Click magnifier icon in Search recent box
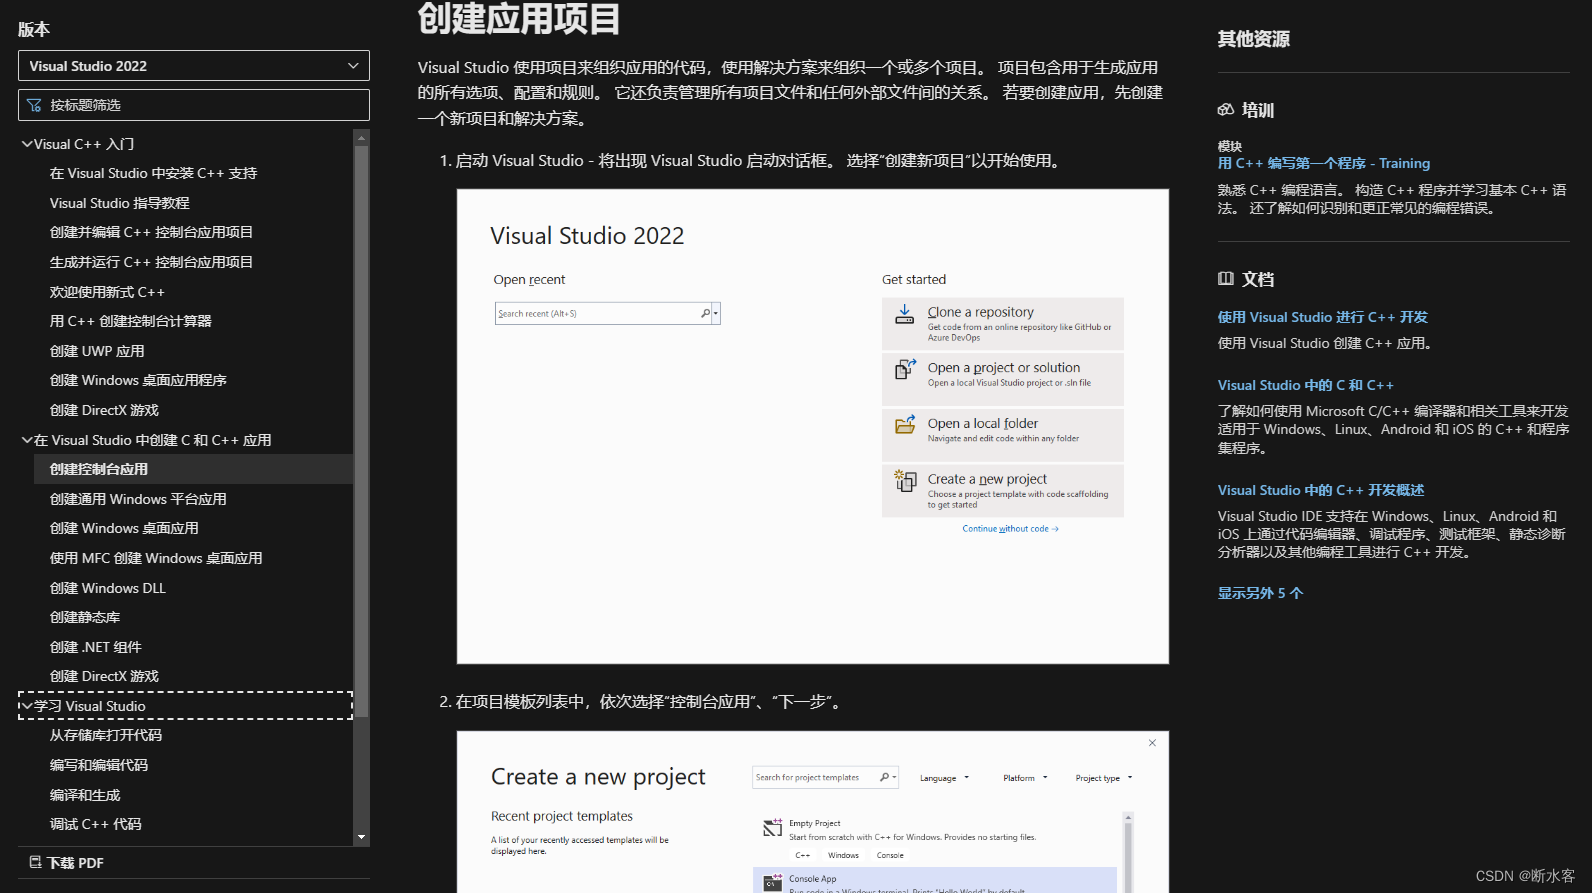 tap(705, 314)
